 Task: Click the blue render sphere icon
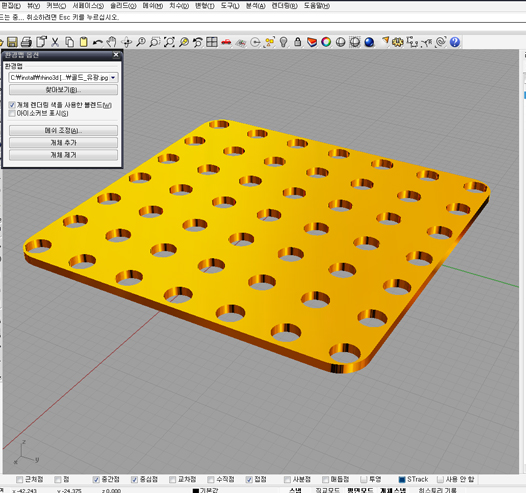(x=369, y=42)
